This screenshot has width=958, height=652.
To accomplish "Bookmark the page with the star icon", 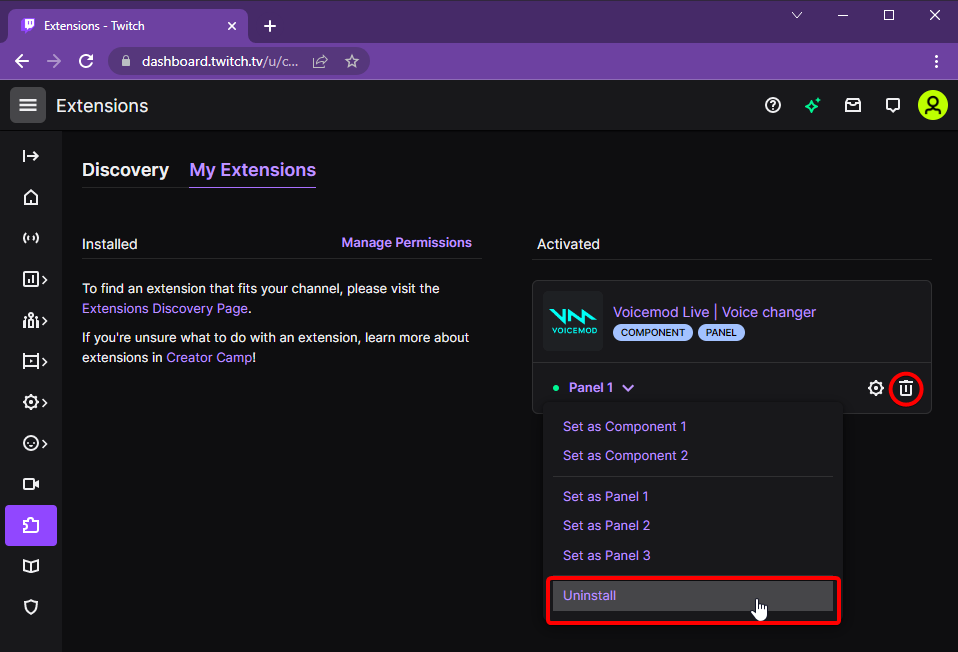I will [x=352, y=61].
